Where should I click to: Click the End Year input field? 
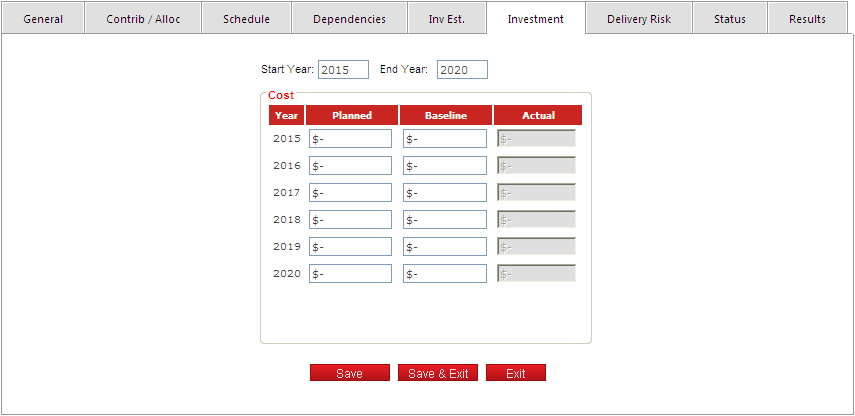(462, 70)
